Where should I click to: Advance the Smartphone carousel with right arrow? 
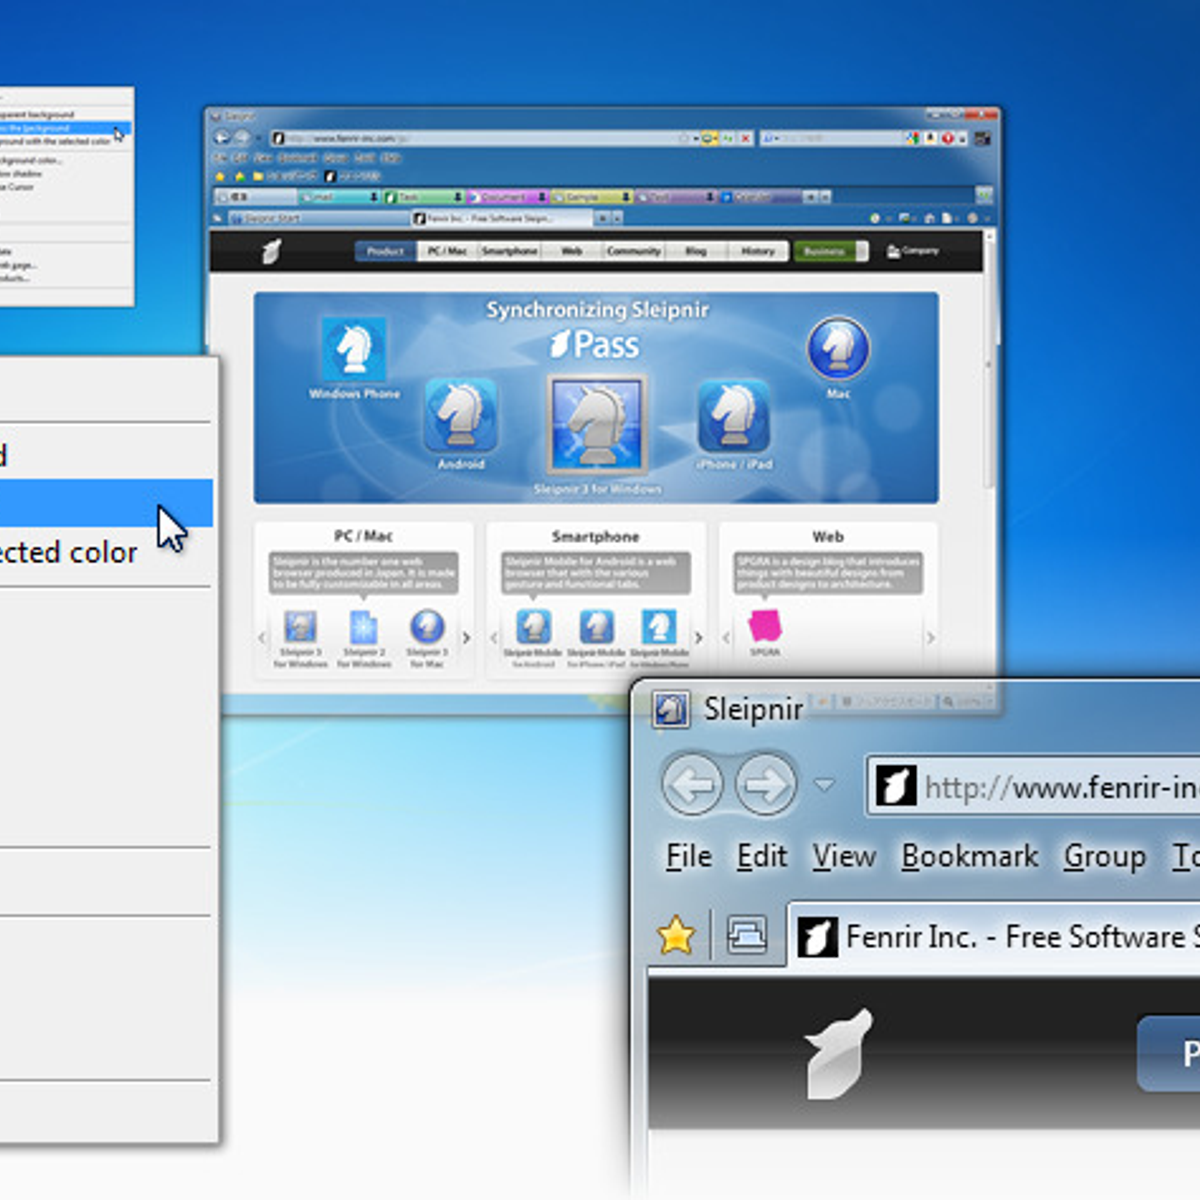click(x=698, y=637)
